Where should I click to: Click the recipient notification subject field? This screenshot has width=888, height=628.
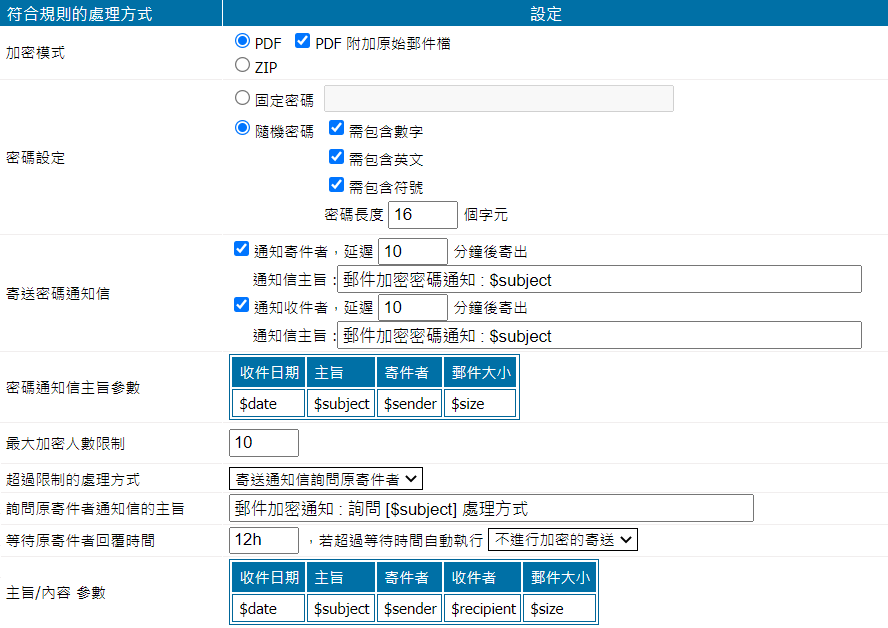[598, 335]
